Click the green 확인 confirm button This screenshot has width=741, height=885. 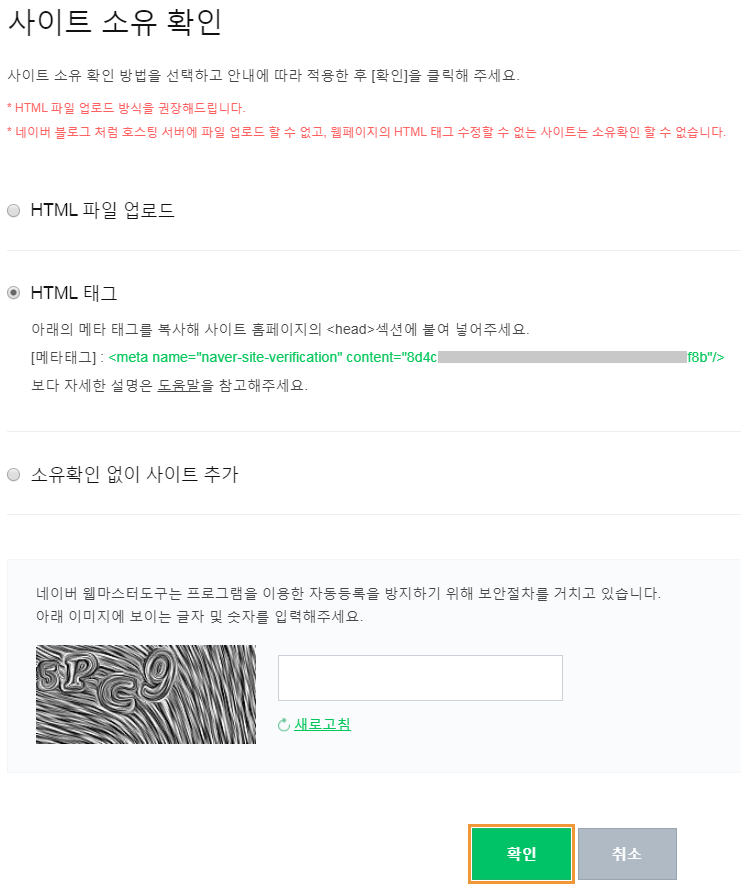click(x=521, y=853)
